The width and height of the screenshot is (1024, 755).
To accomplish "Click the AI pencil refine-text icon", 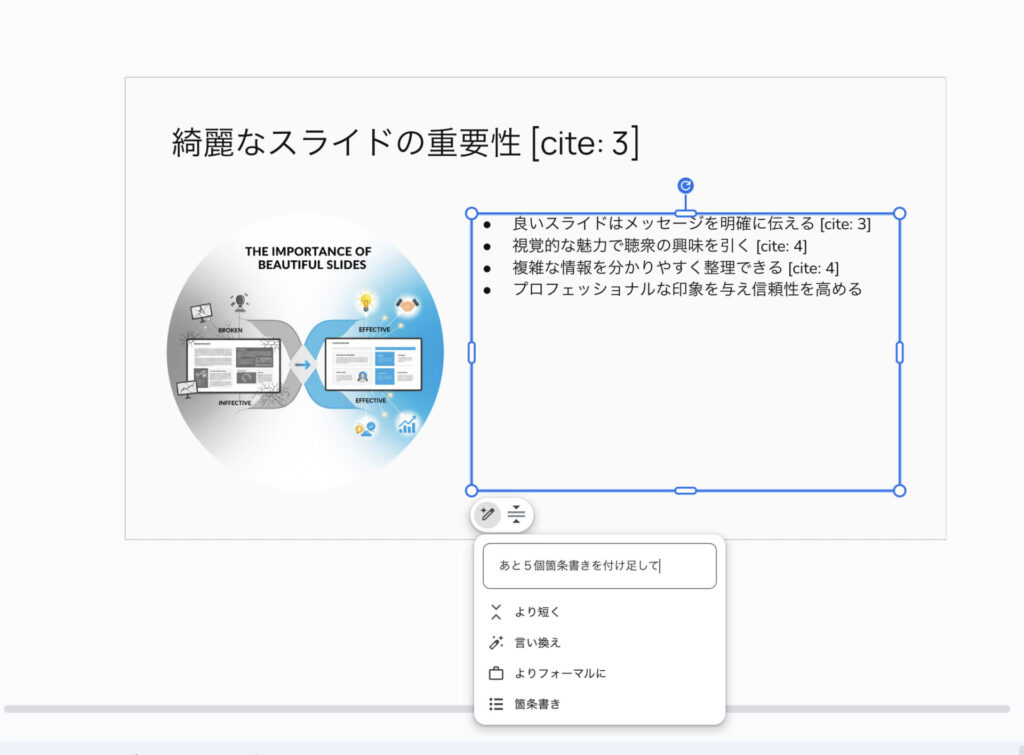I will pos(487,514).
